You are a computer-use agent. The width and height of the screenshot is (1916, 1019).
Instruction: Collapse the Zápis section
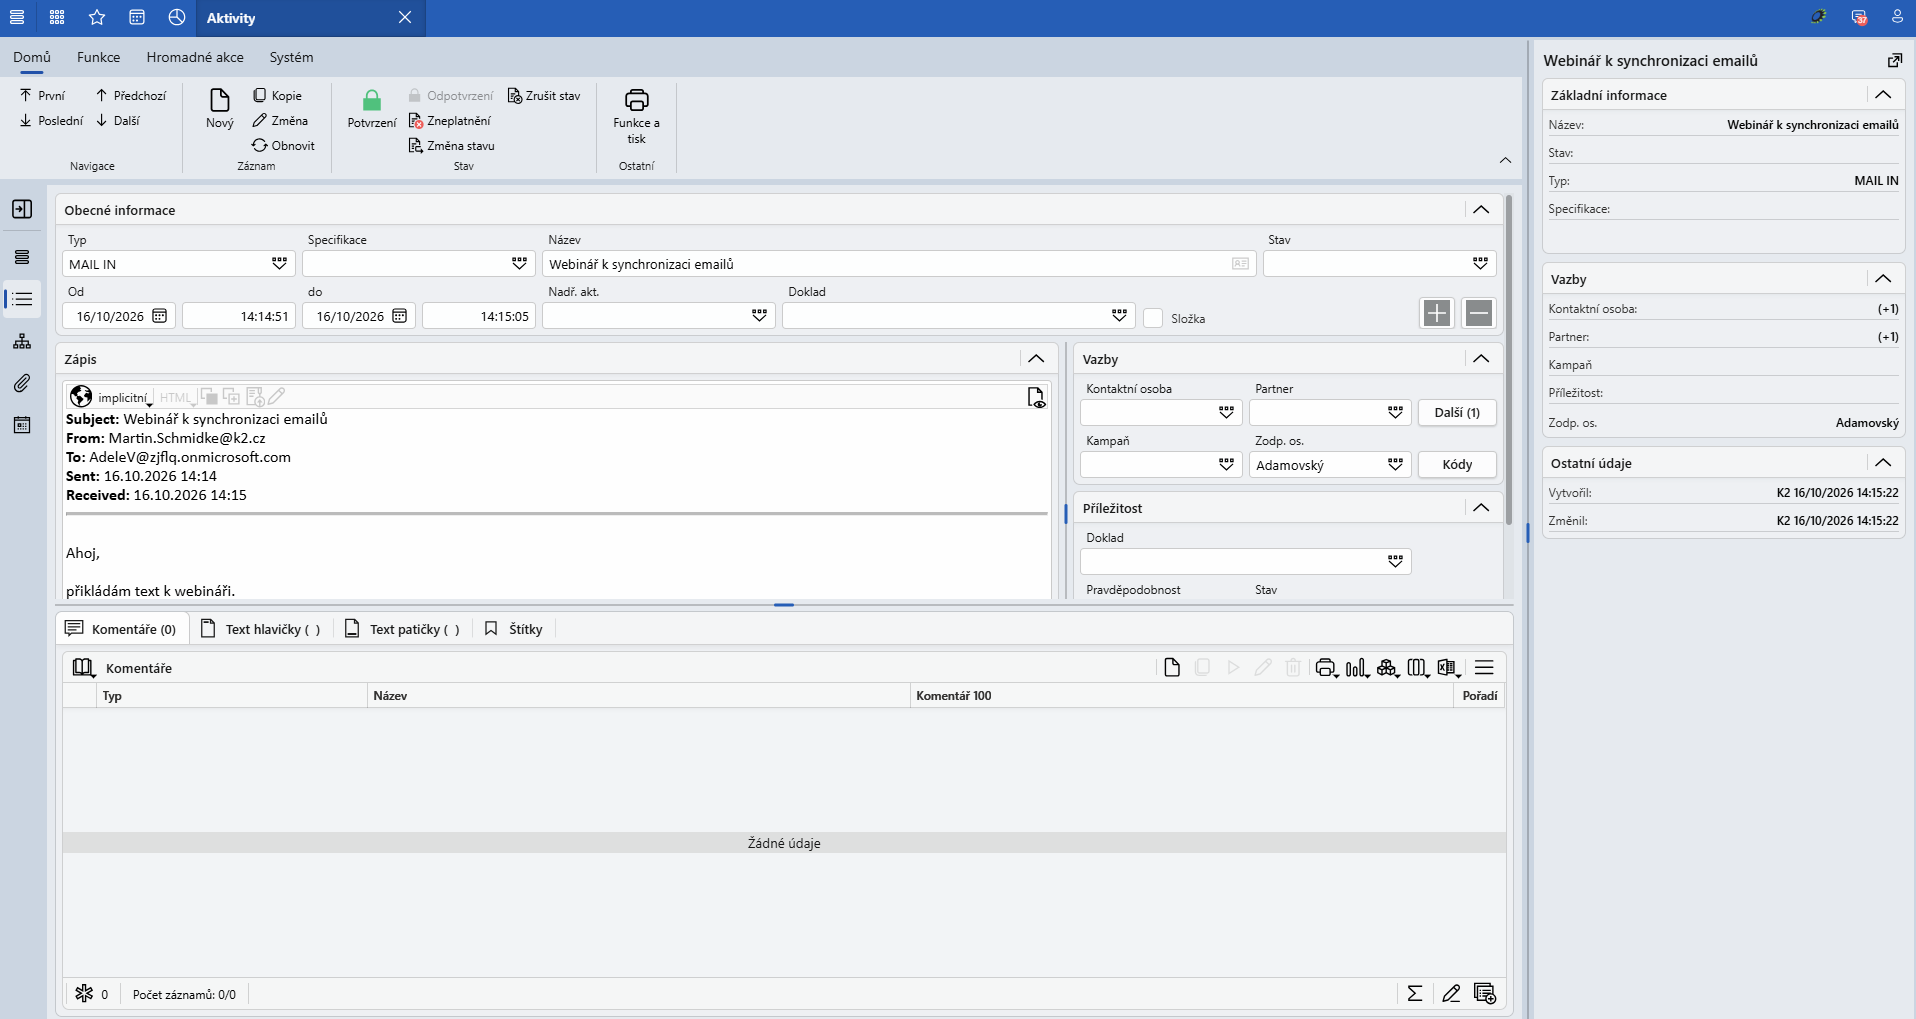tap(1036, 359)
